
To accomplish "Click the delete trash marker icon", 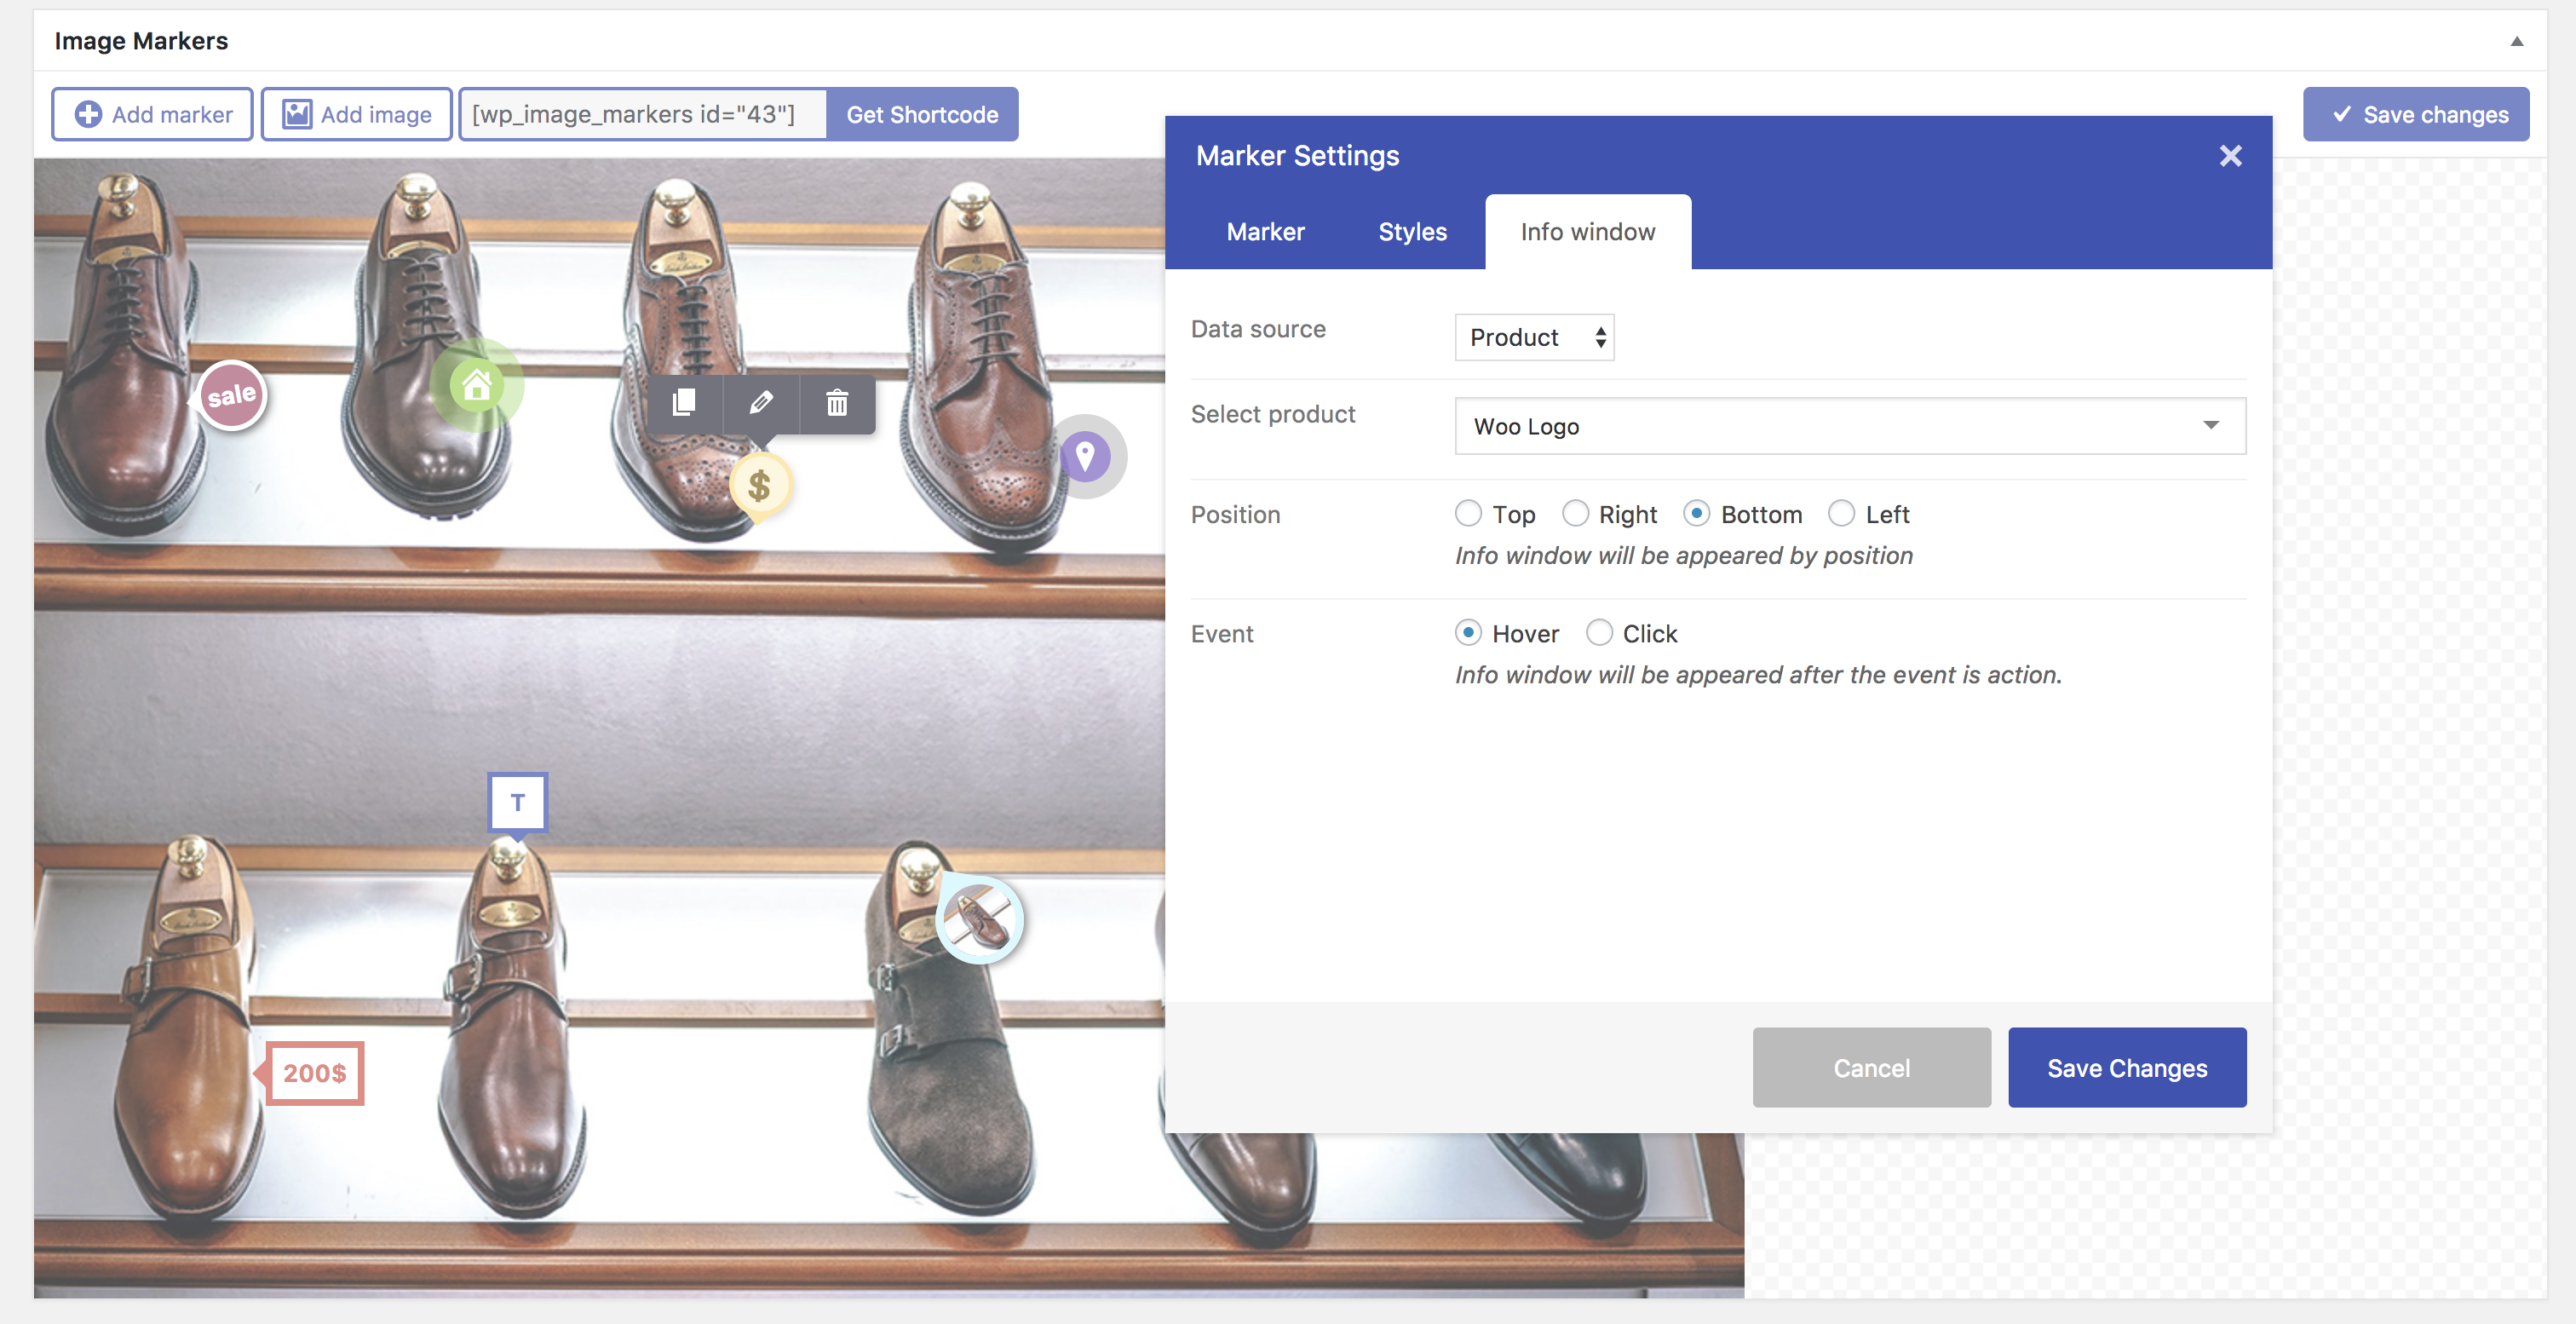I will [834, 402].
